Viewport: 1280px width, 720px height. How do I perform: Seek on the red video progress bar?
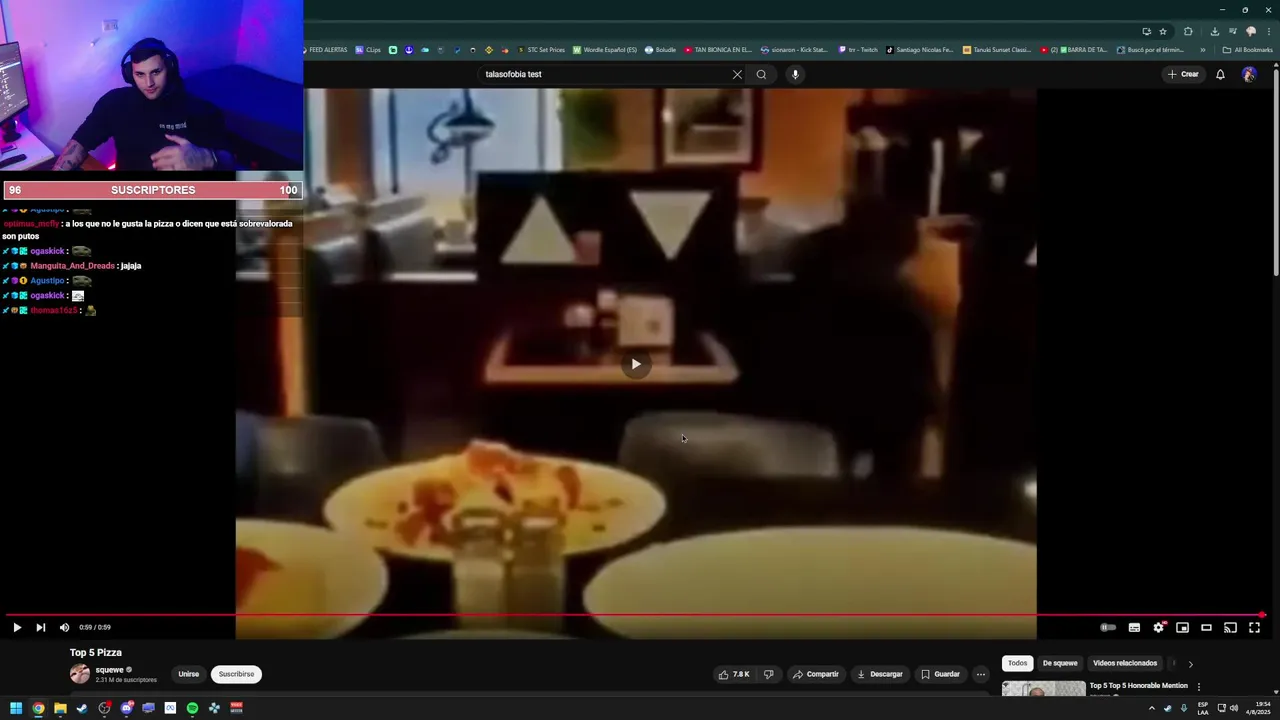pyautogui.click(x=636, y=615)
